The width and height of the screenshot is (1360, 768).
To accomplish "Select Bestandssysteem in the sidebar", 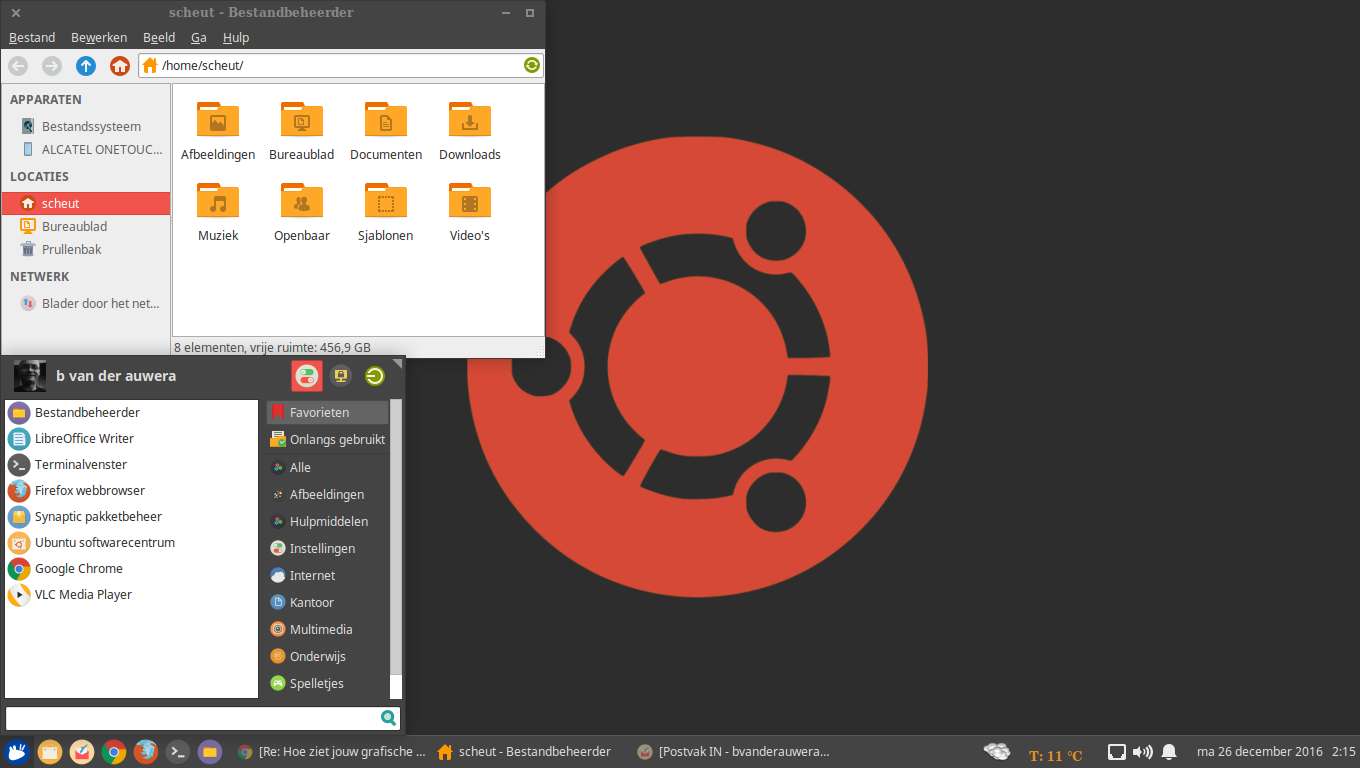I will pyautogui.click(x=86, y=126).
